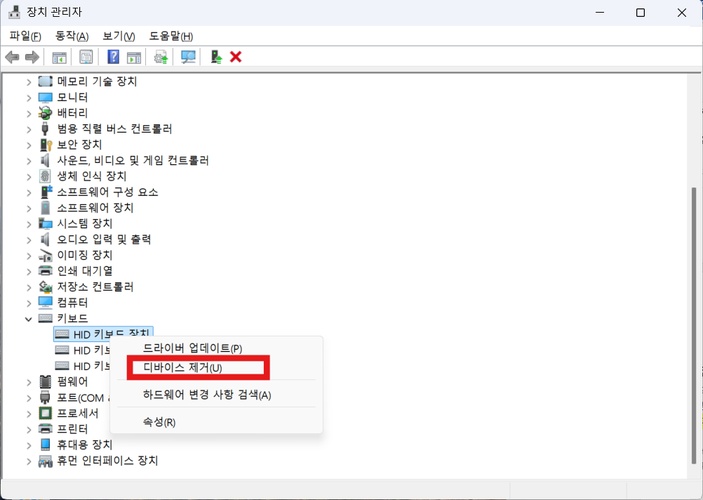Click the 보안 장치 key icon
This screenshot has height=500, width=703.
[46, 144]
